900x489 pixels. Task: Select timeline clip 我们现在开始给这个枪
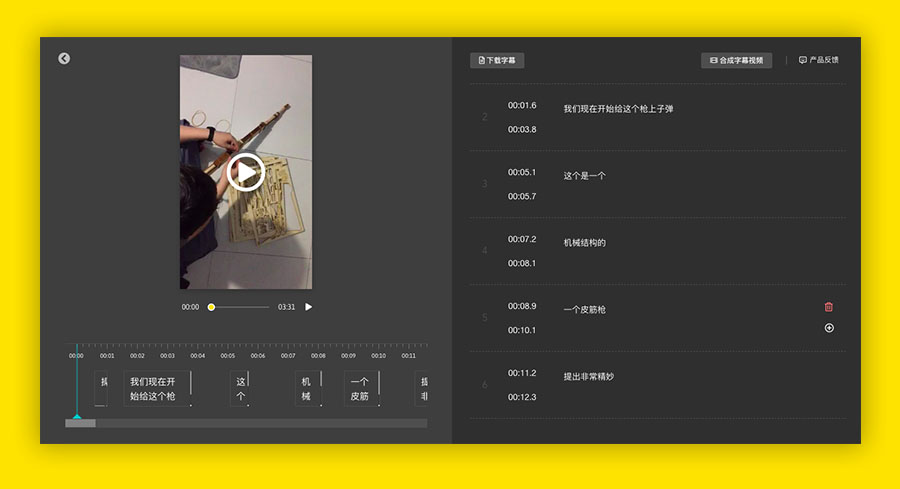(157, 389)
